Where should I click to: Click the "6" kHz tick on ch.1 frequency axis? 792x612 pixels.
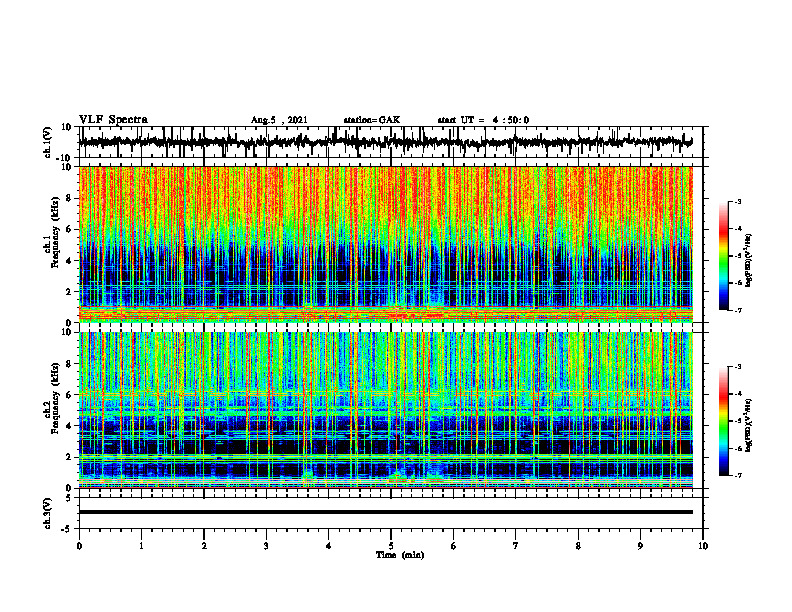tap(69, 229)
